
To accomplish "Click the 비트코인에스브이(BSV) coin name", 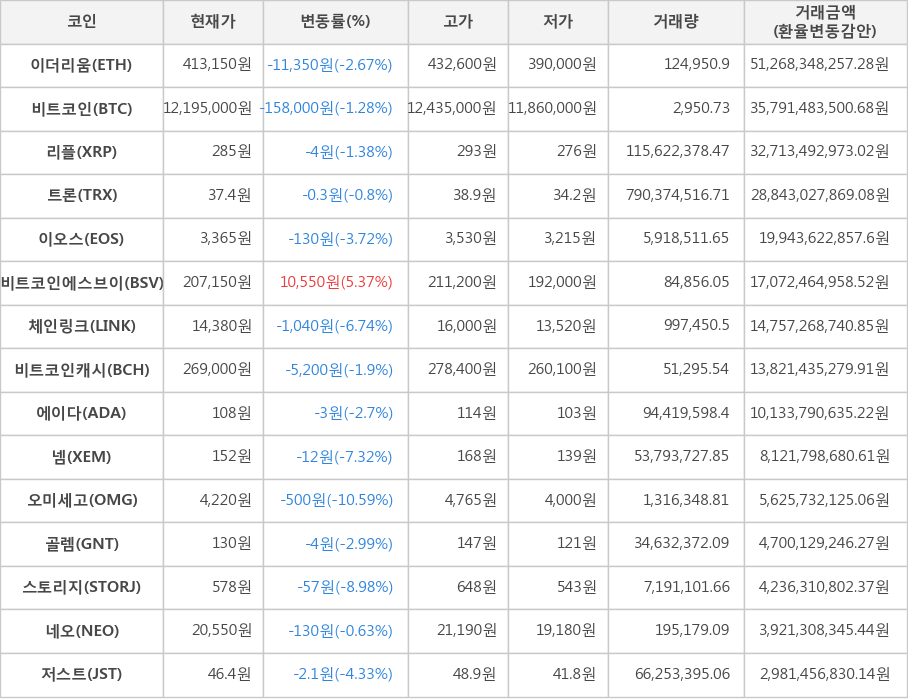I will [x=82, y=283].
